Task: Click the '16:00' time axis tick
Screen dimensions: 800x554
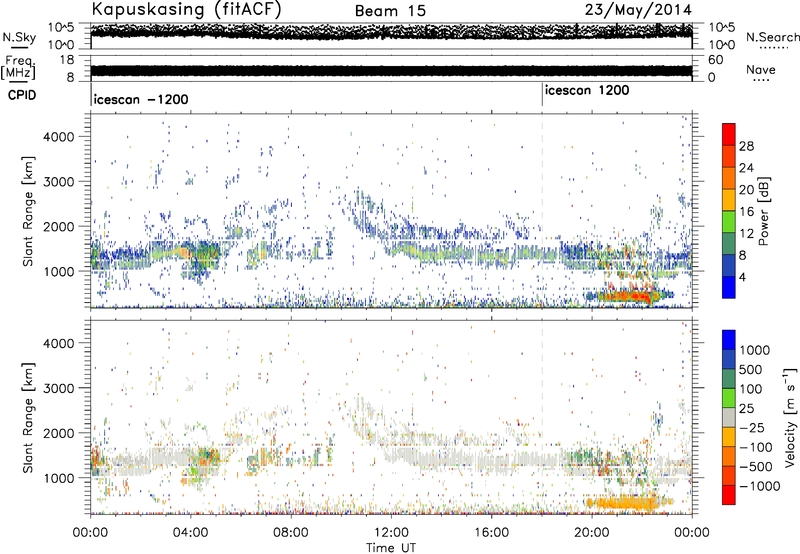Action: (491, 533)
